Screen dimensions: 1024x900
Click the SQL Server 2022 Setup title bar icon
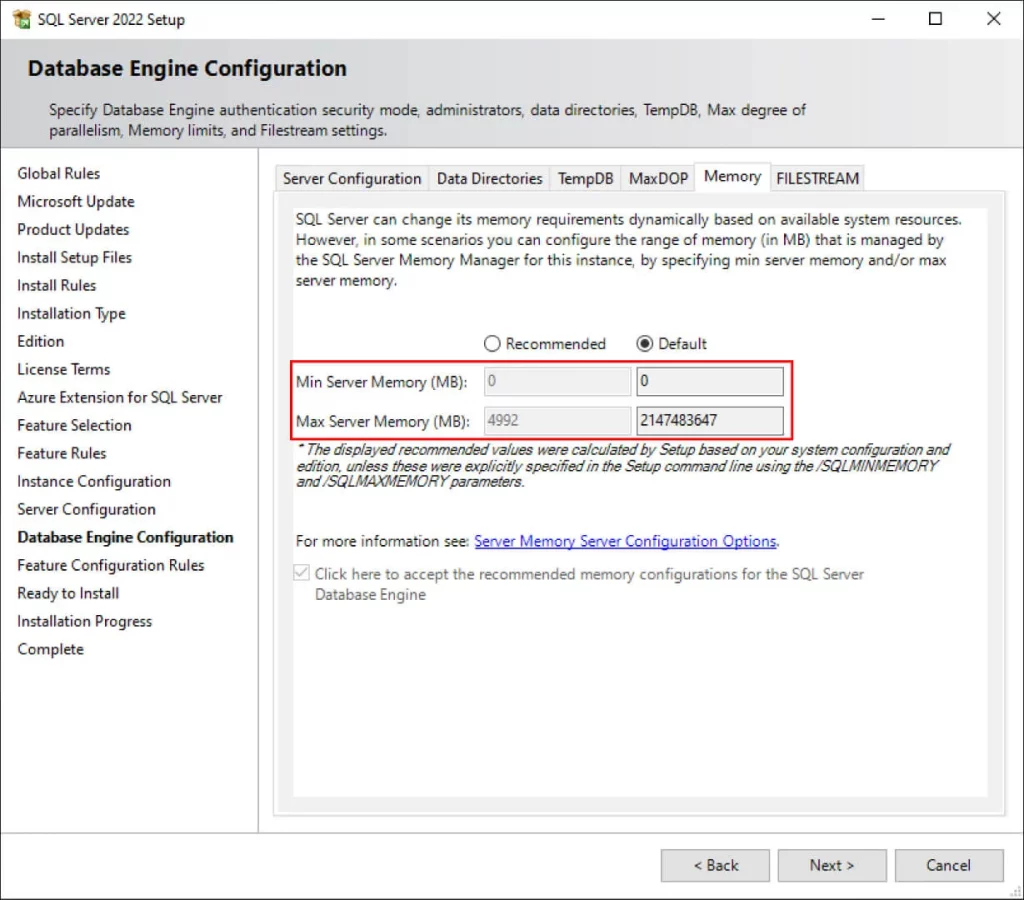(x=23, y=18)
